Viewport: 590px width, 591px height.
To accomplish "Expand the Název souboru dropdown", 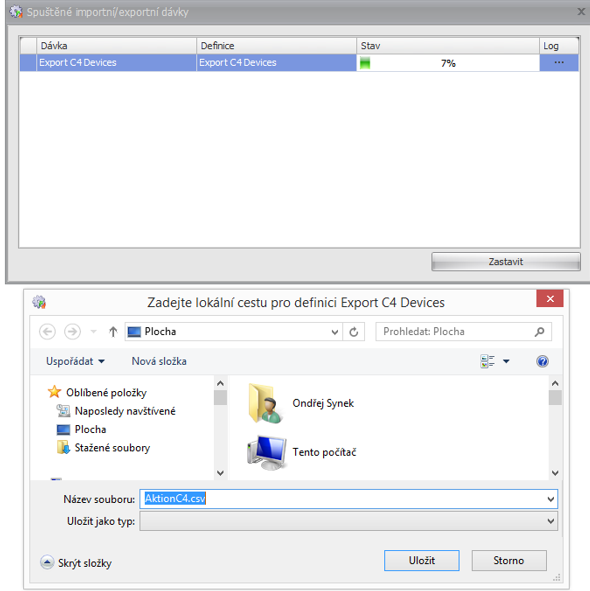I will [551, 499].
